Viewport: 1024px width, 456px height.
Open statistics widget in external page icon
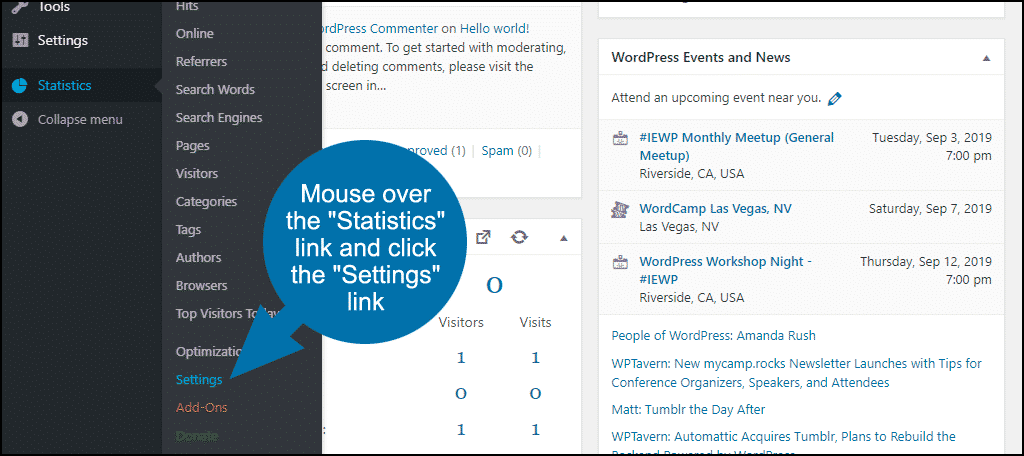pos(483,237)
